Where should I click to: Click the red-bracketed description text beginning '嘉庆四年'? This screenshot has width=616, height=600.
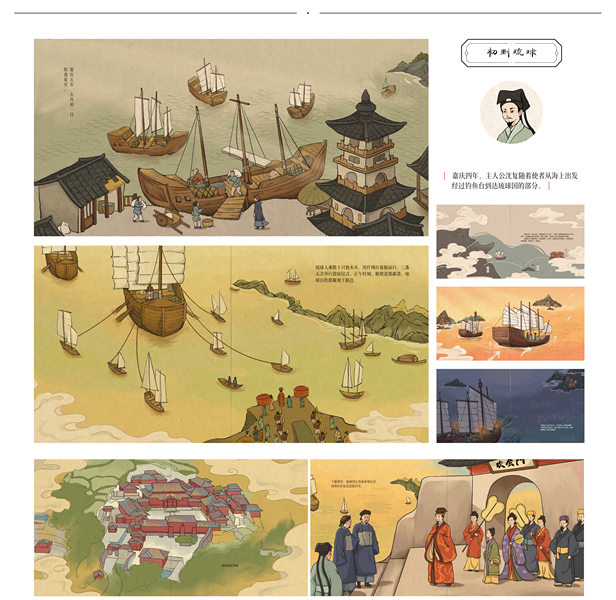coord(511,180)
